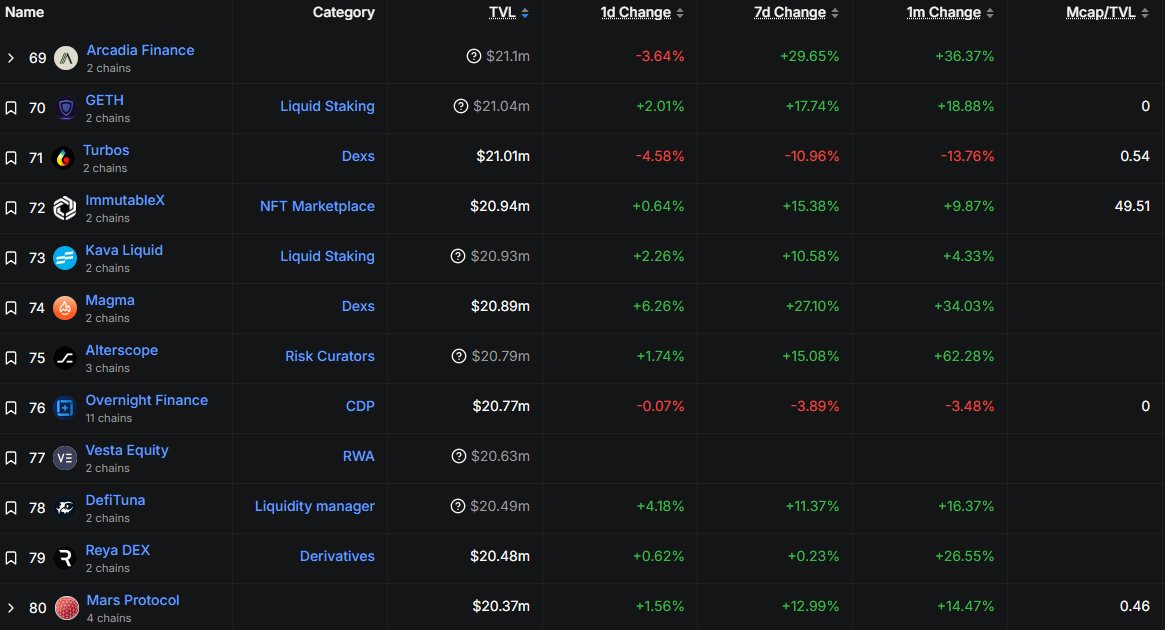Click the Arcadia Finance logo icon
Screen dimensions: 1165x630
(x=66, y=58)
